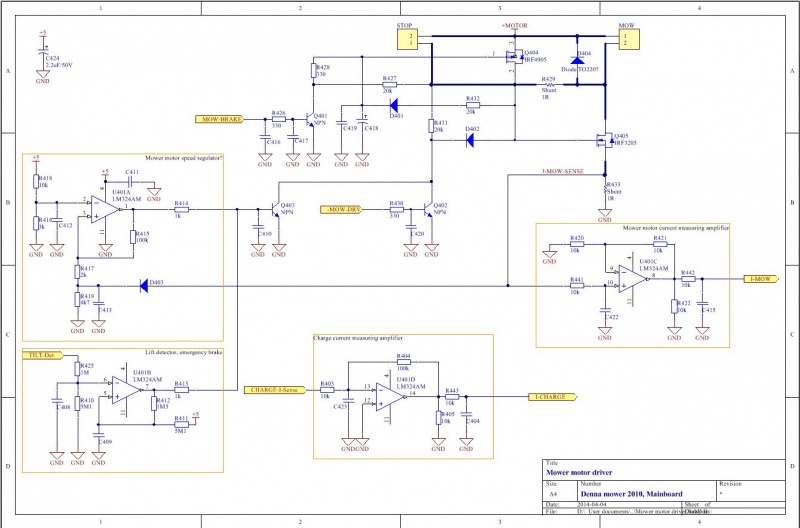Click the U401B op-amp triangle
The height and width of the screenshot is (528, 800).
tap(126, 390)
